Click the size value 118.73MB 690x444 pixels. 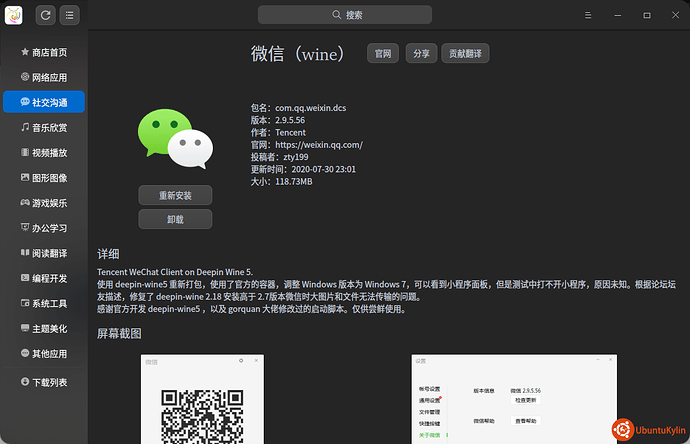294,182
